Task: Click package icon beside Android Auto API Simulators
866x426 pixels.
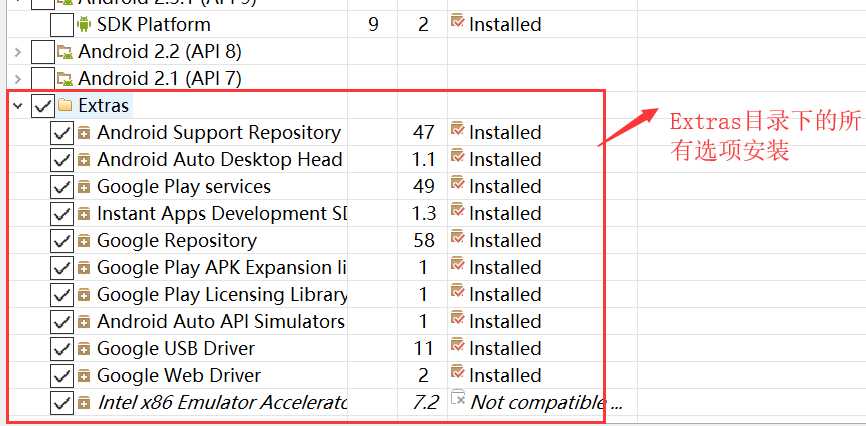Action: coord(84,322)
